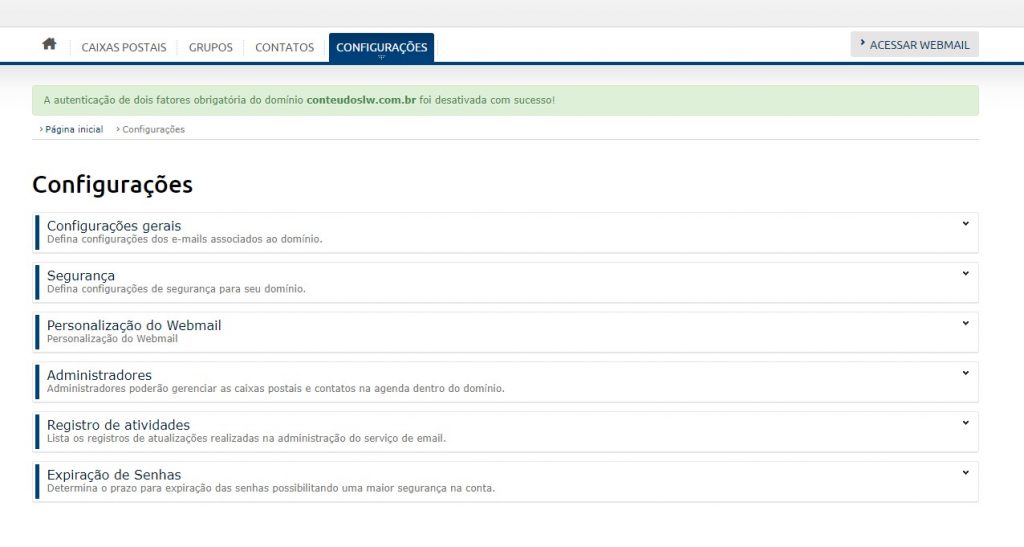
Task: Click description 'Defina configurações de segurança para seu domínio'
Action: [176, 289]
